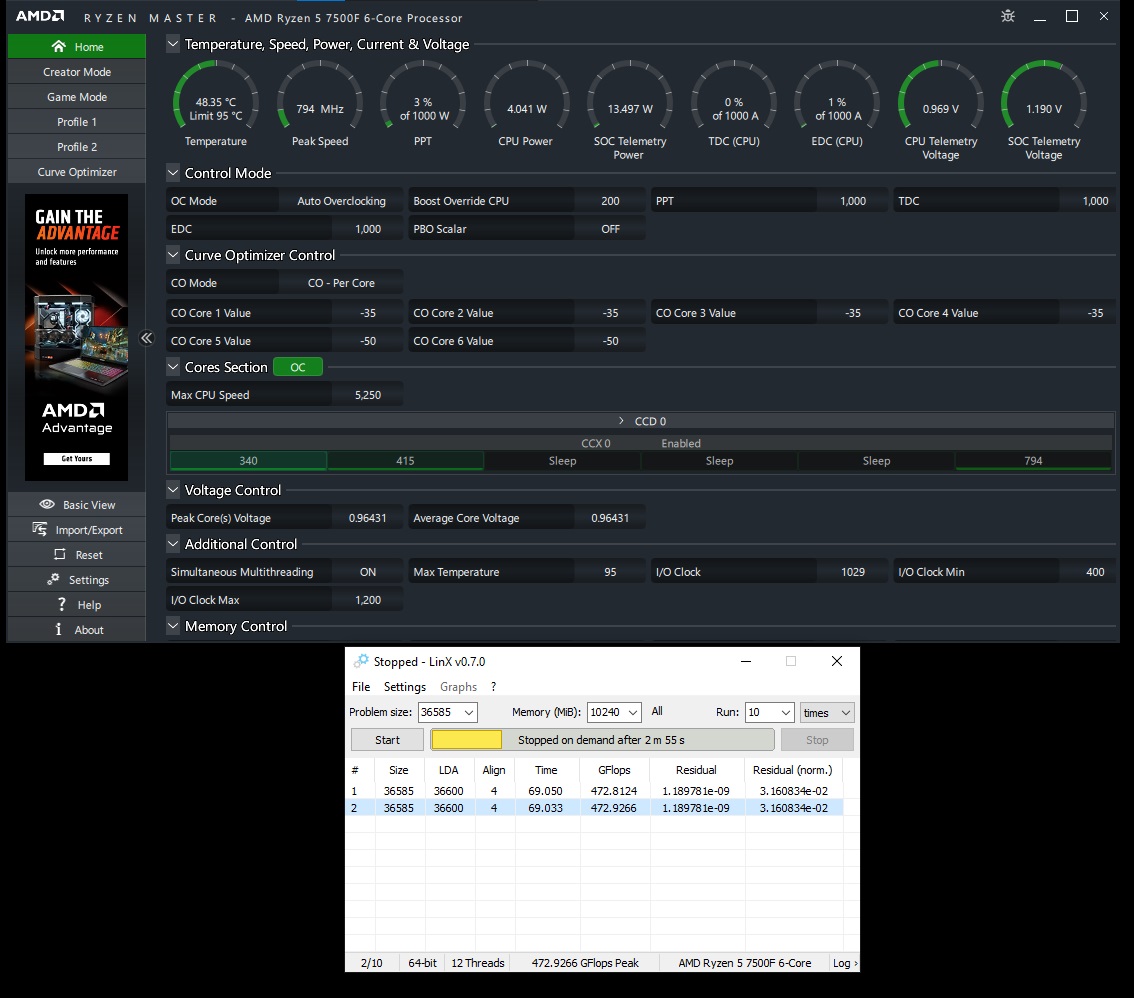
Task: Click the Basic View eye icon
Action: tap(47, 504)
